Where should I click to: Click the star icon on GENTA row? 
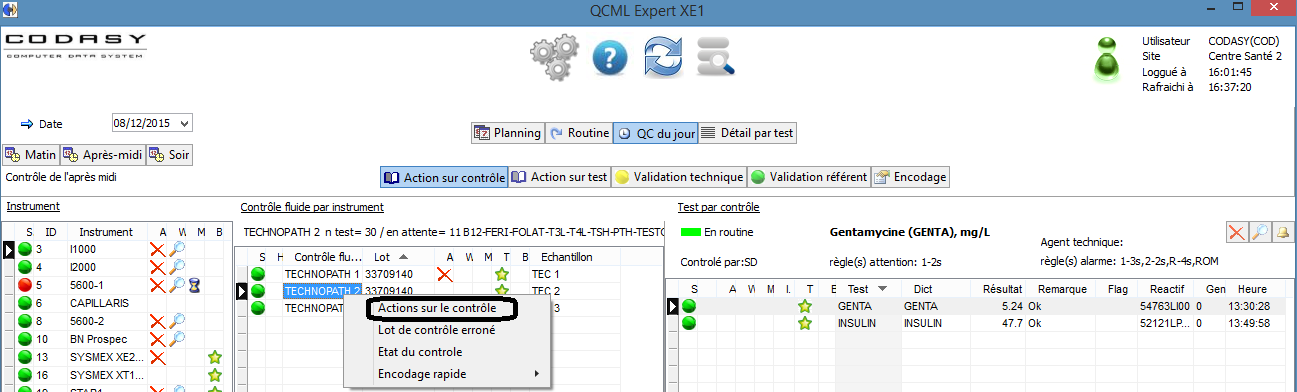tap(804, 306)
